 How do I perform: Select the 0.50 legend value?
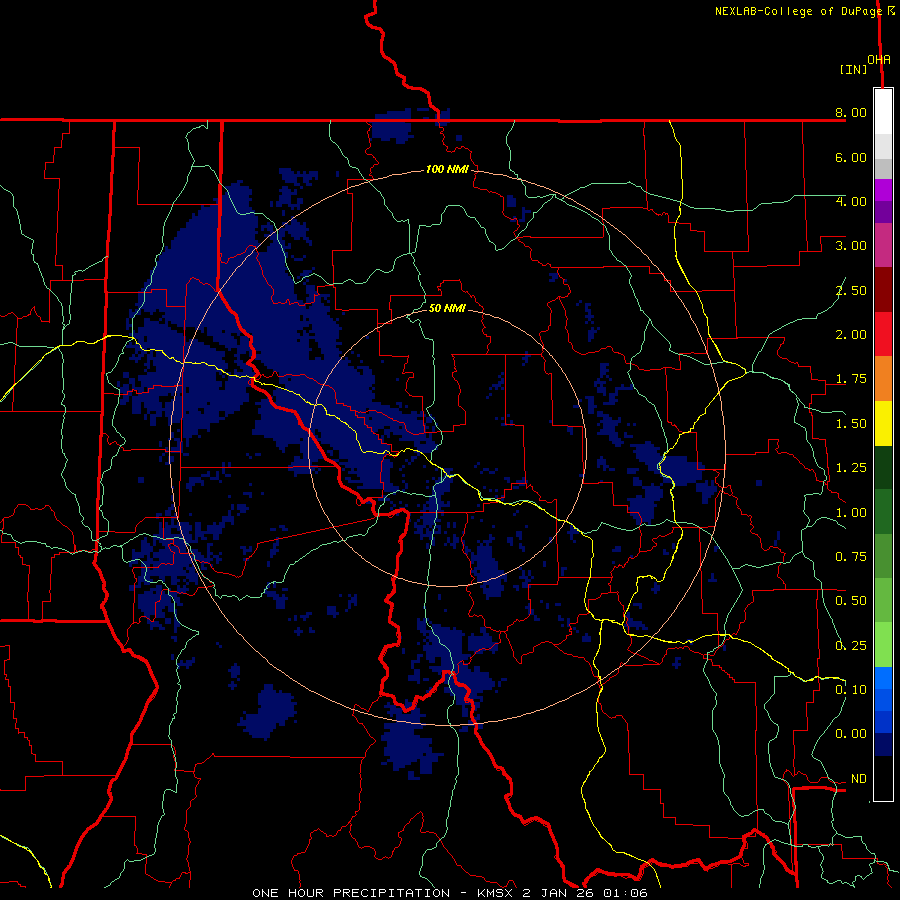pos(851,601)
